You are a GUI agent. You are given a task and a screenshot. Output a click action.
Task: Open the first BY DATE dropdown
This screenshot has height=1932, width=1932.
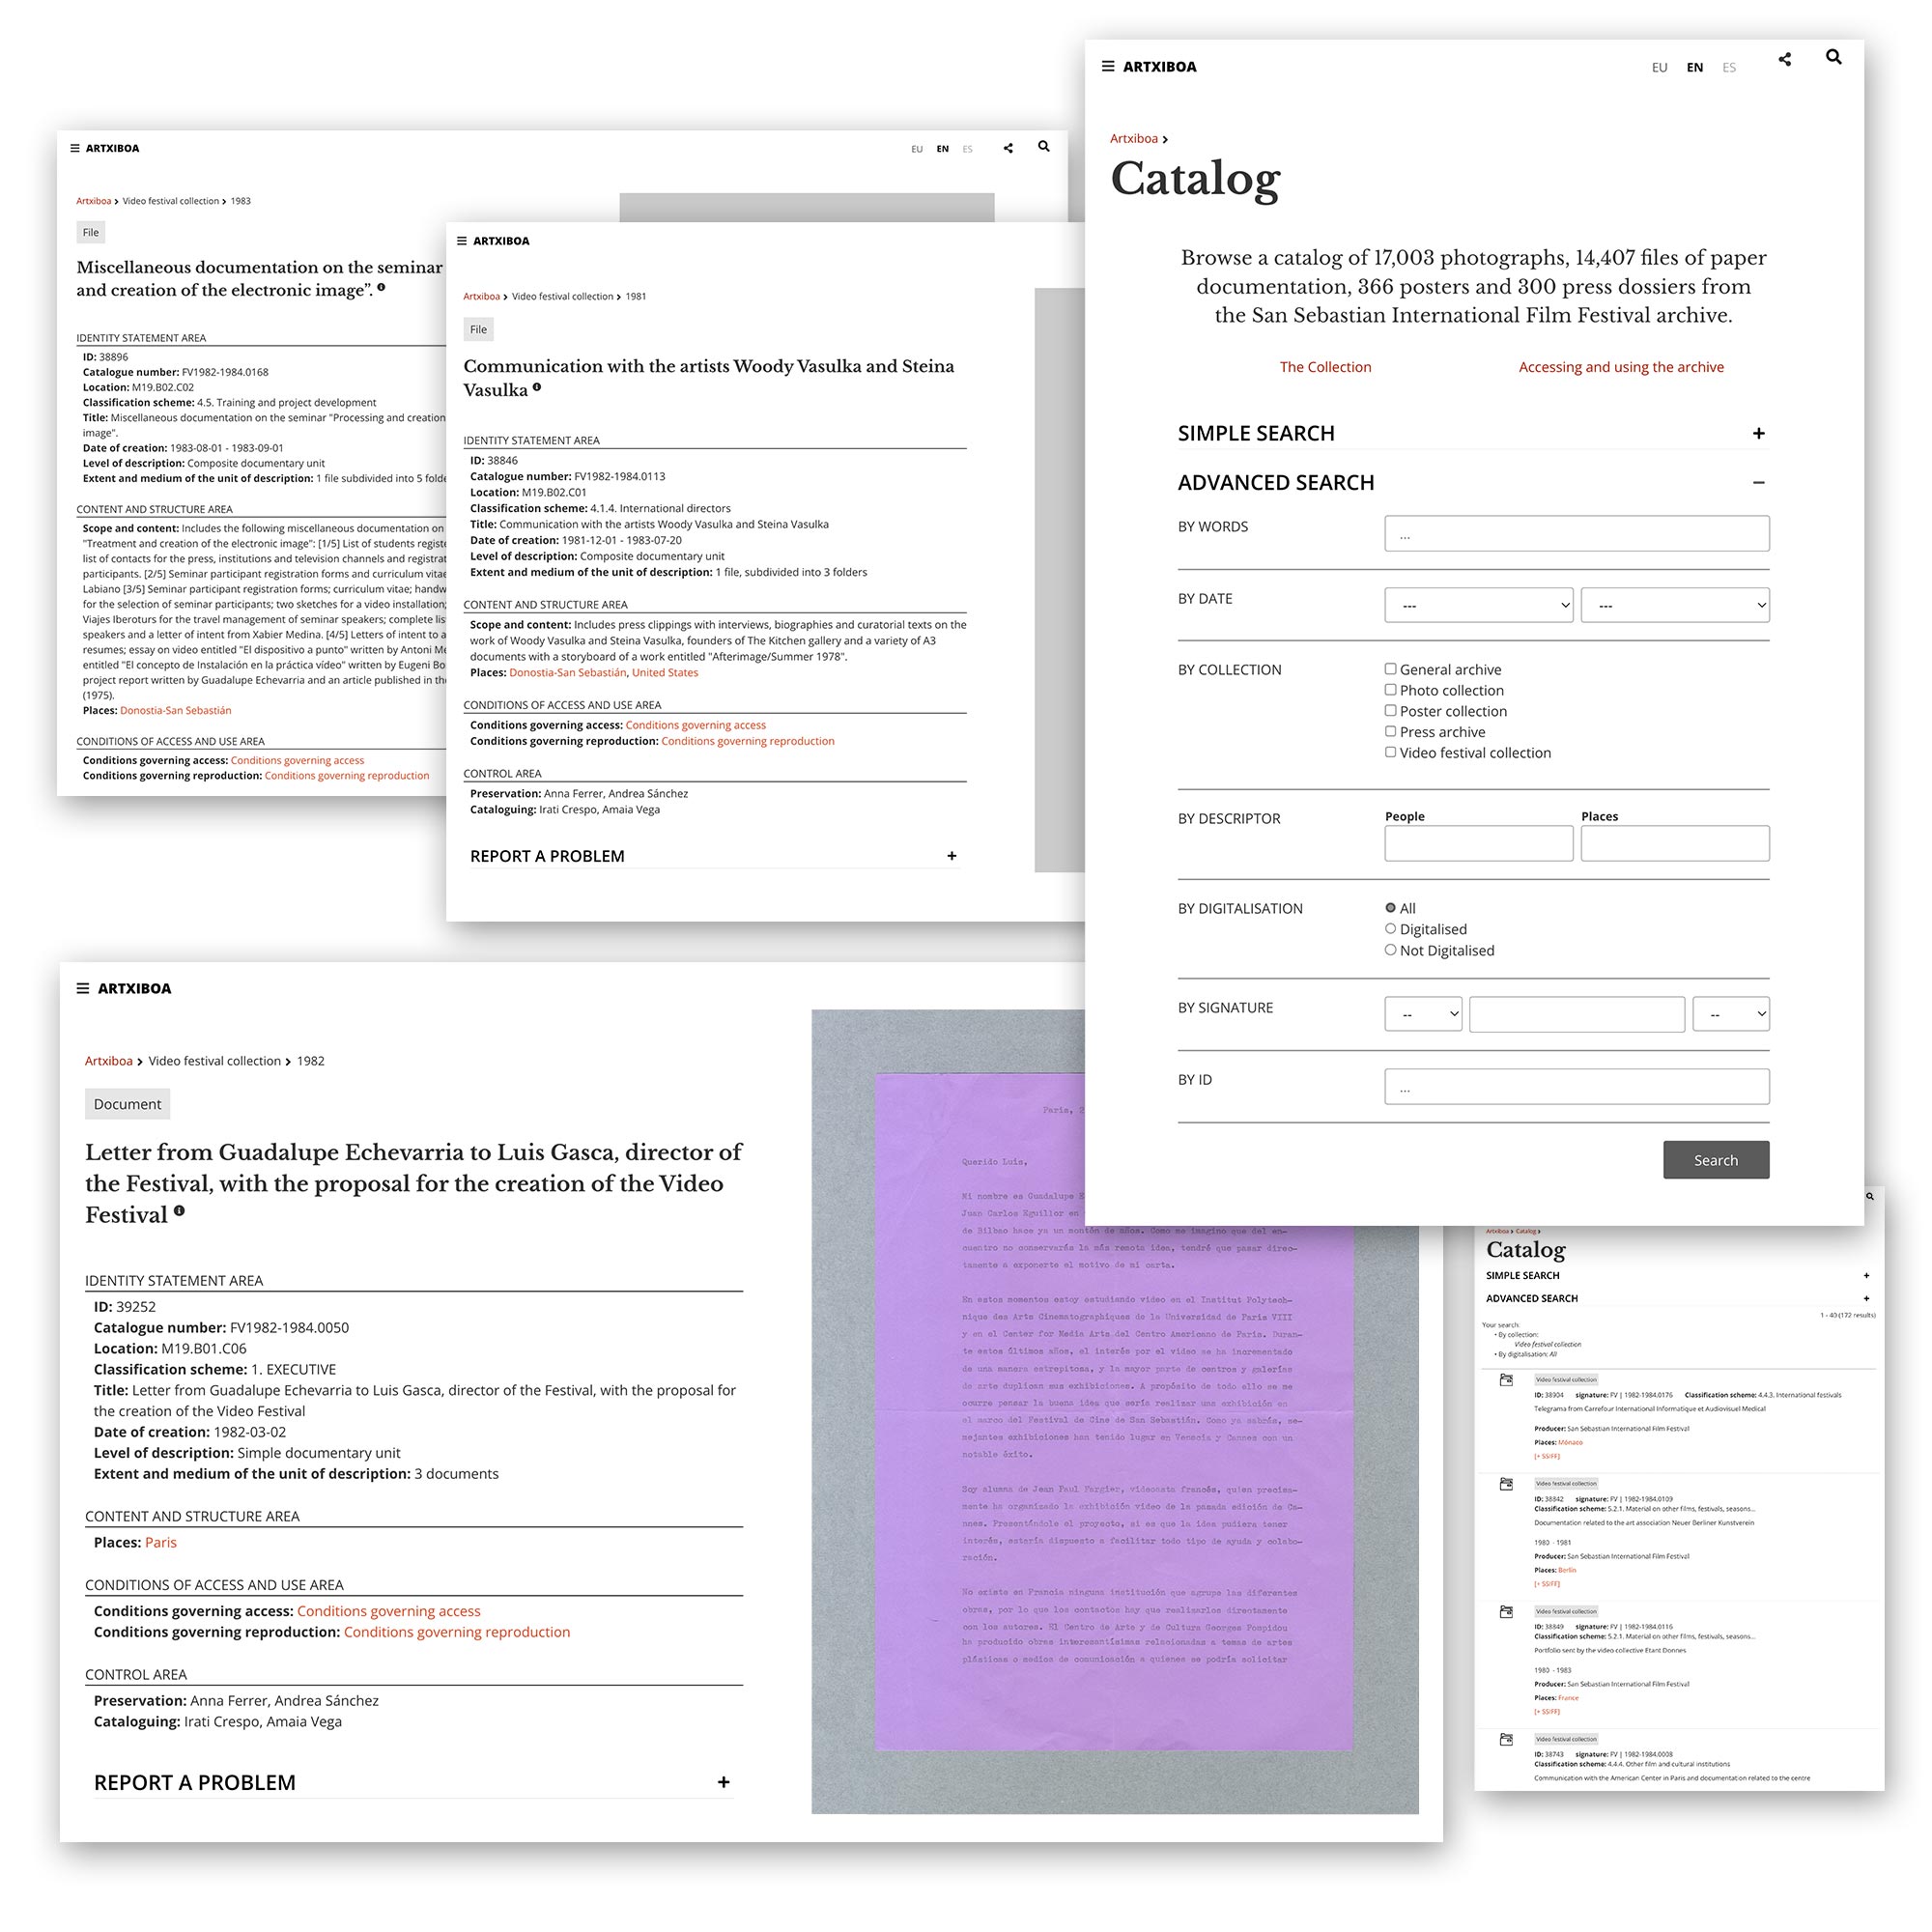tap(1478, 605)
